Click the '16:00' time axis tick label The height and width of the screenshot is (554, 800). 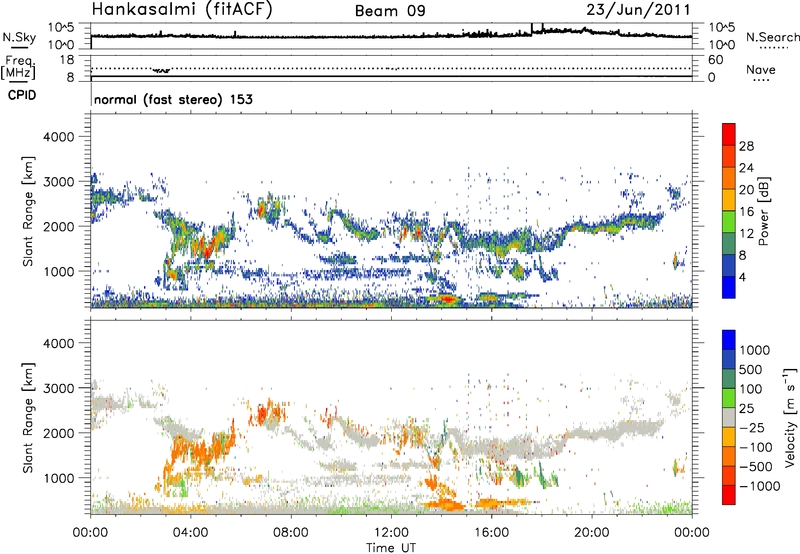pyautogui.click(x=491, y=533)
